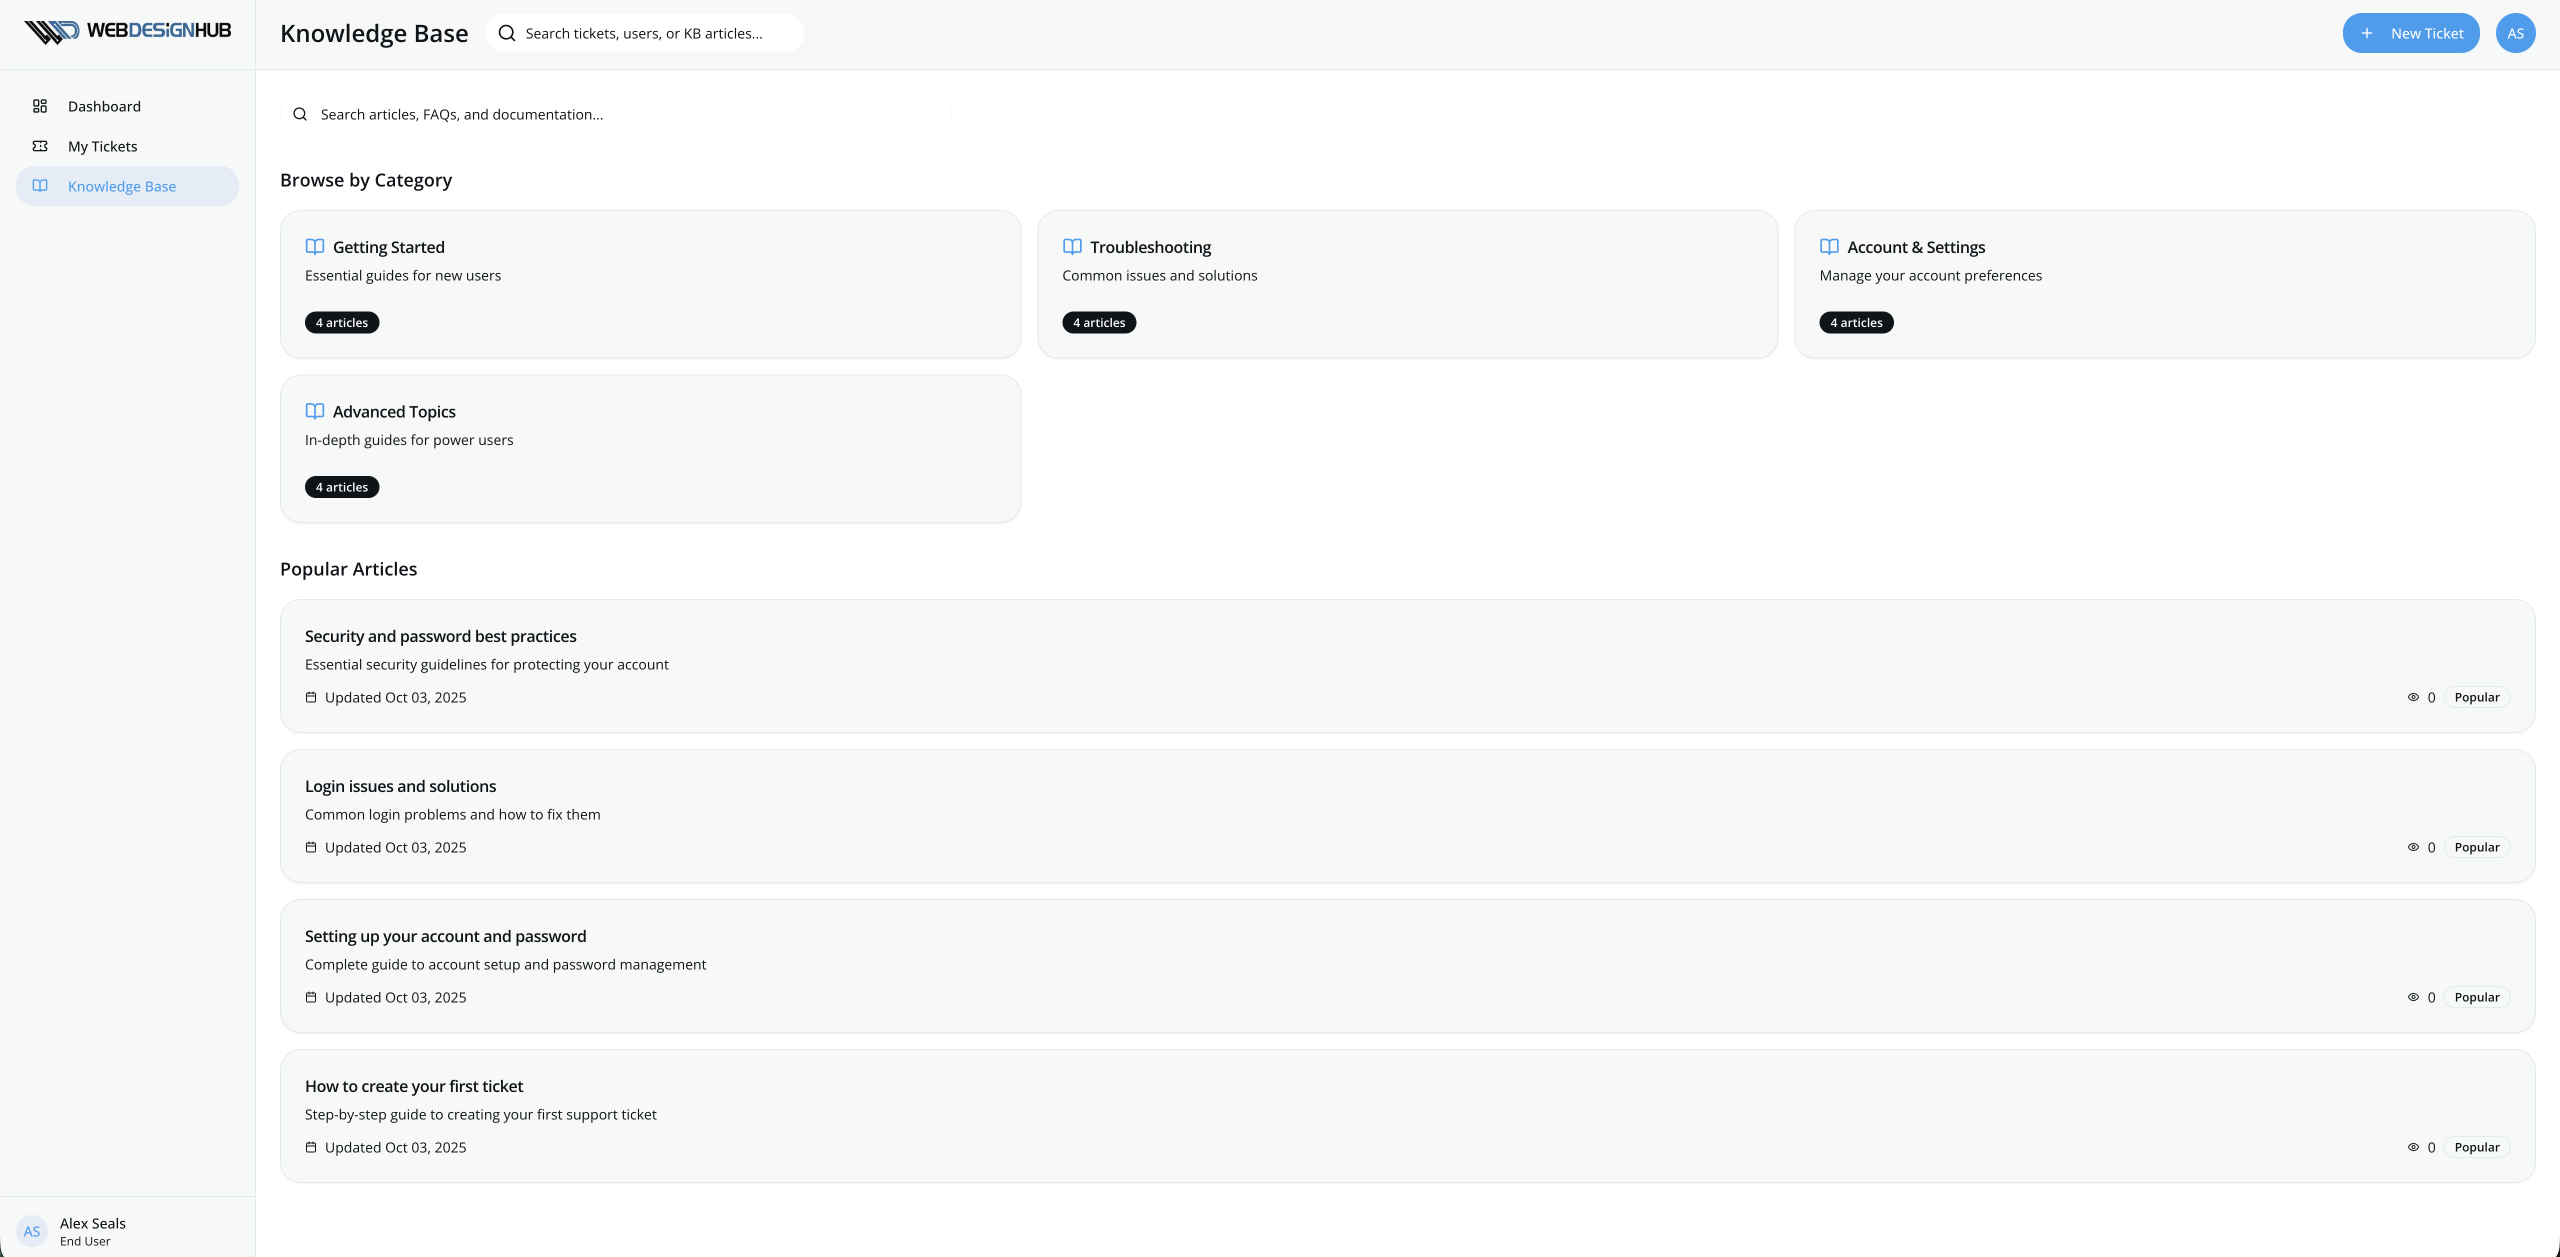Screen dimensions: 2560x1257
Task: Open 'How to create your first ticket' article
Action: point(414,1086)
